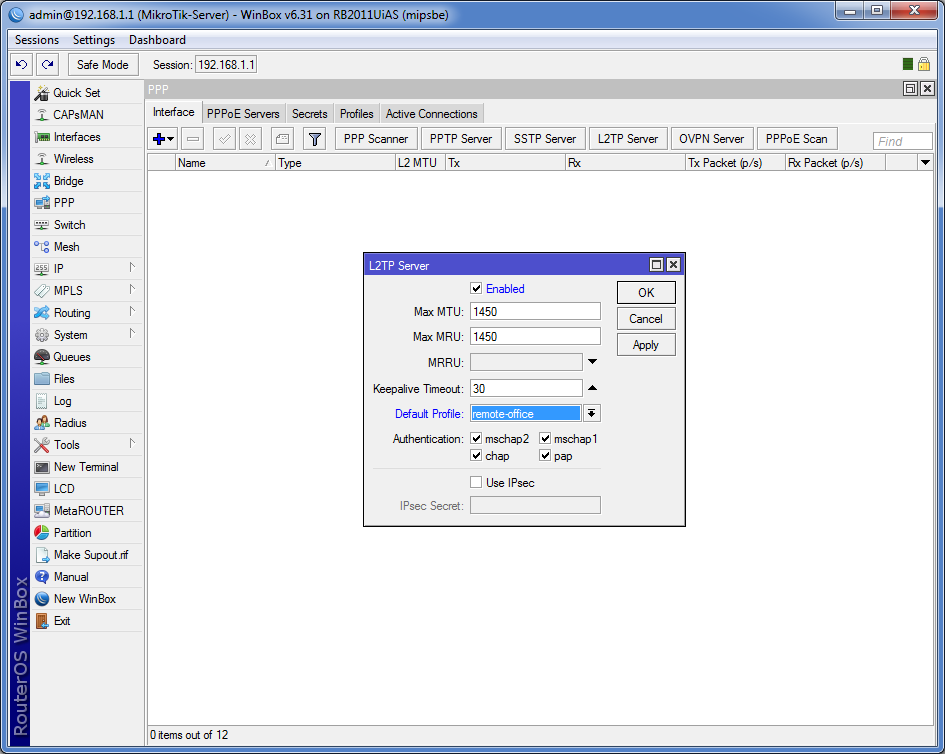Click the Find search box
The image size is (945, 754).
click(x=902, y=141)
